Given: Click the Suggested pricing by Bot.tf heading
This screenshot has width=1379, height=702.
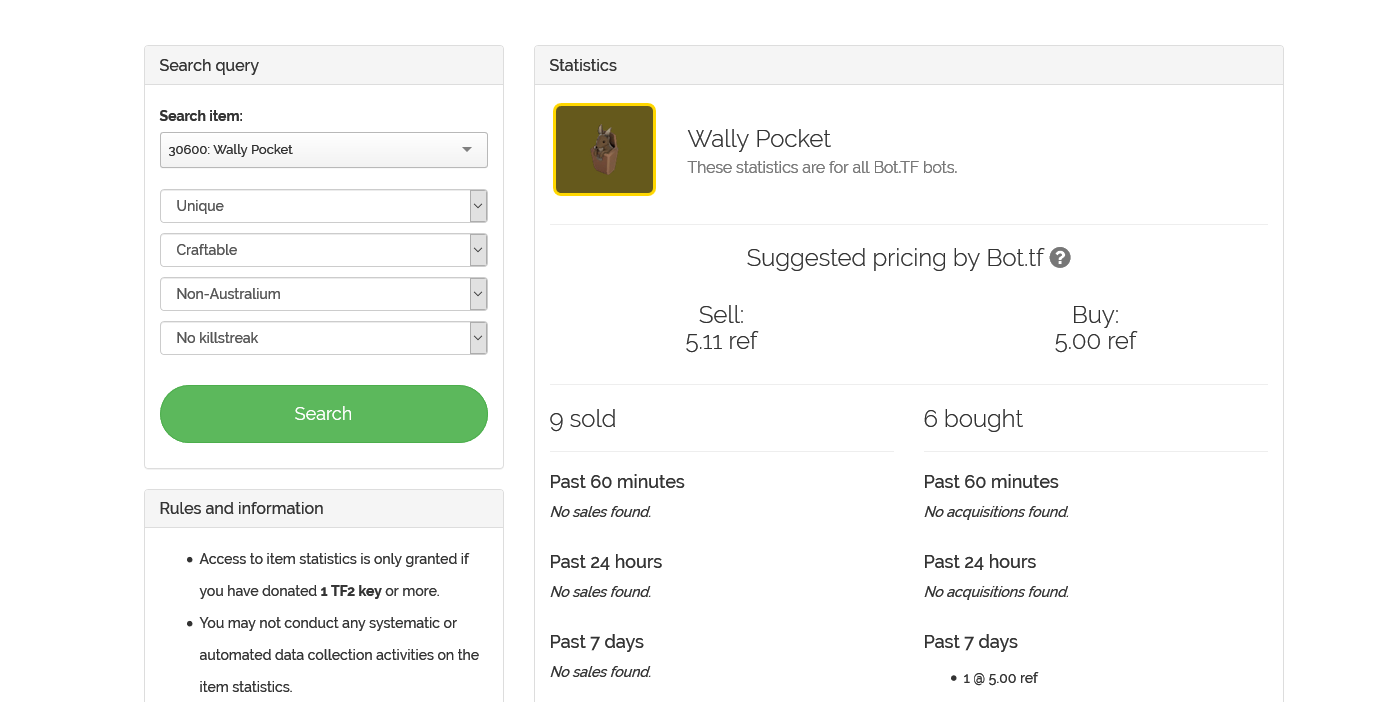Looking at the screenshot, I should point(894,258).
